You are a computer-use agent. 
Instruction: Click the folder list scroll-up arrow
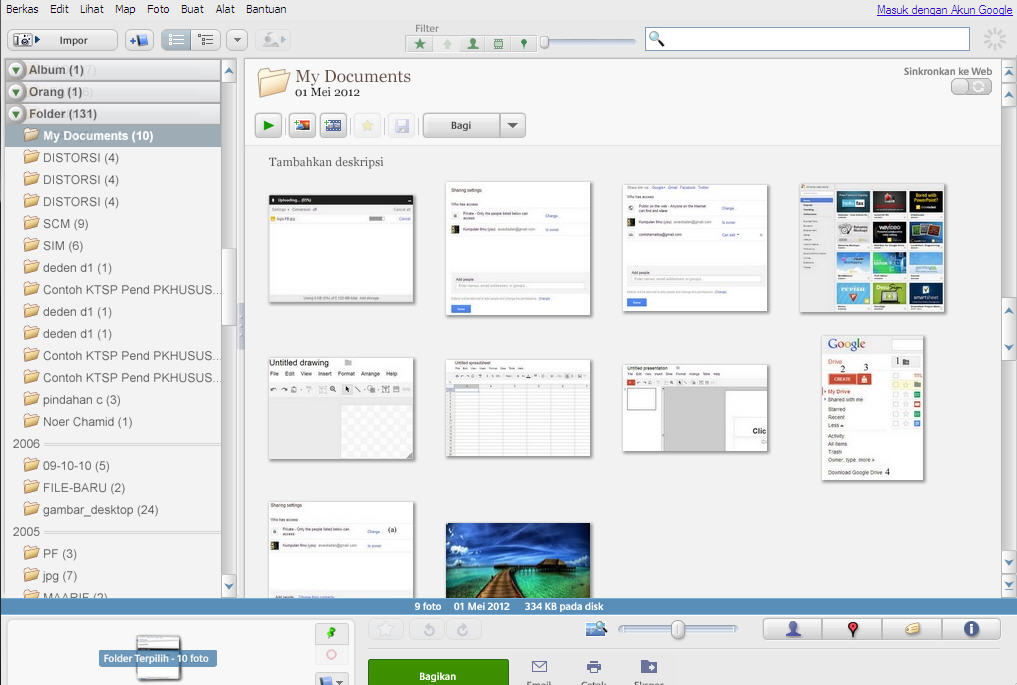pyautogui.click(x=229, y=71)
